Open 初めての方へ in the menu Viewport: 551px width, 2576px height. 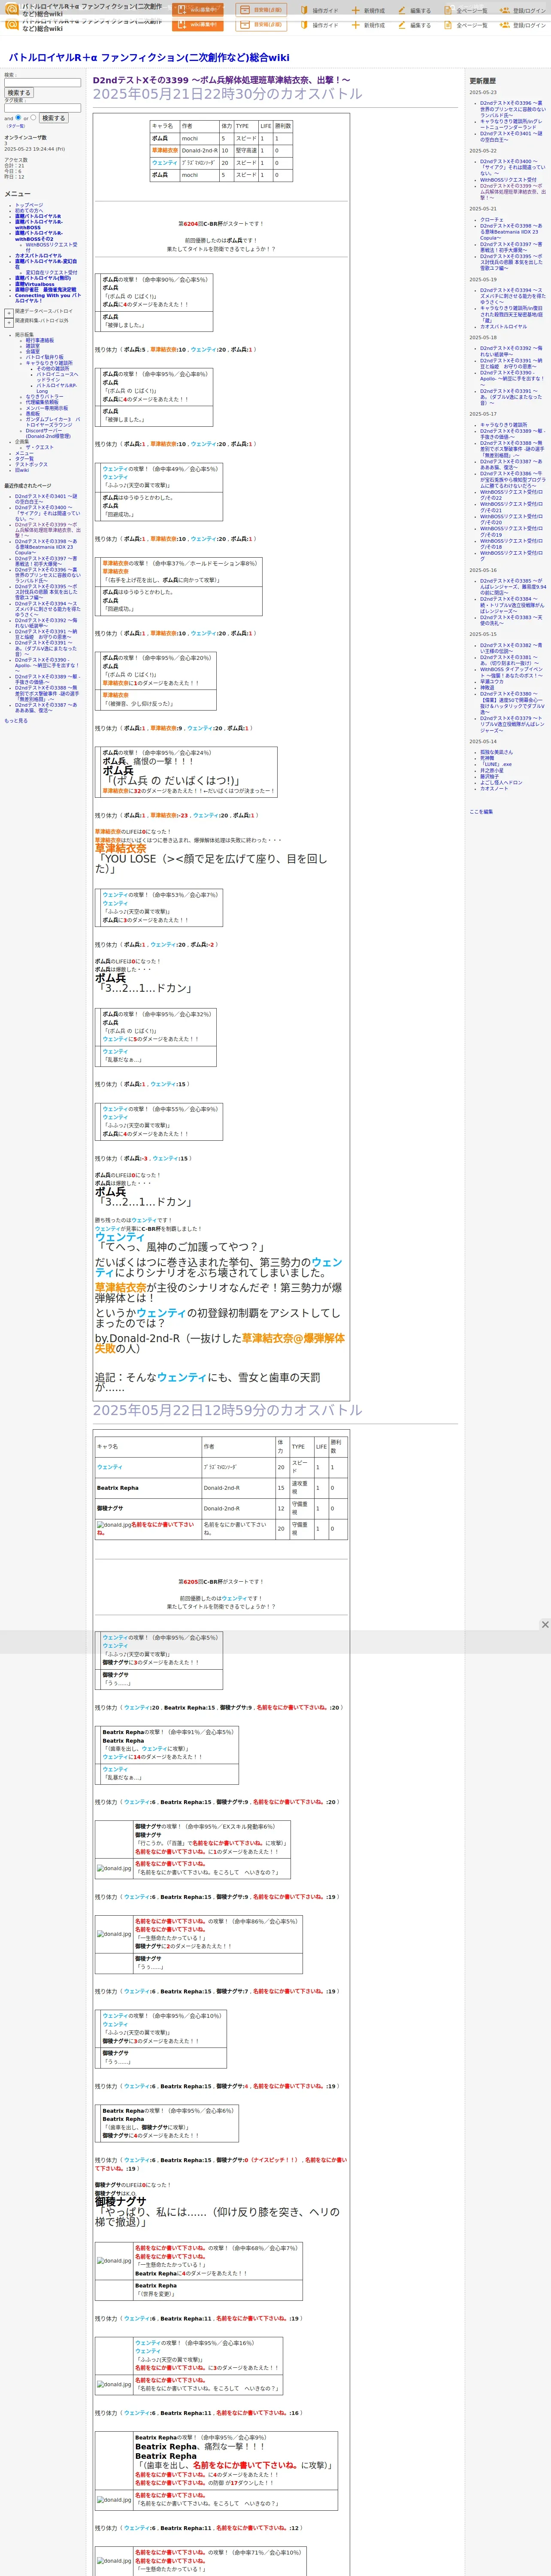[30, 210]
